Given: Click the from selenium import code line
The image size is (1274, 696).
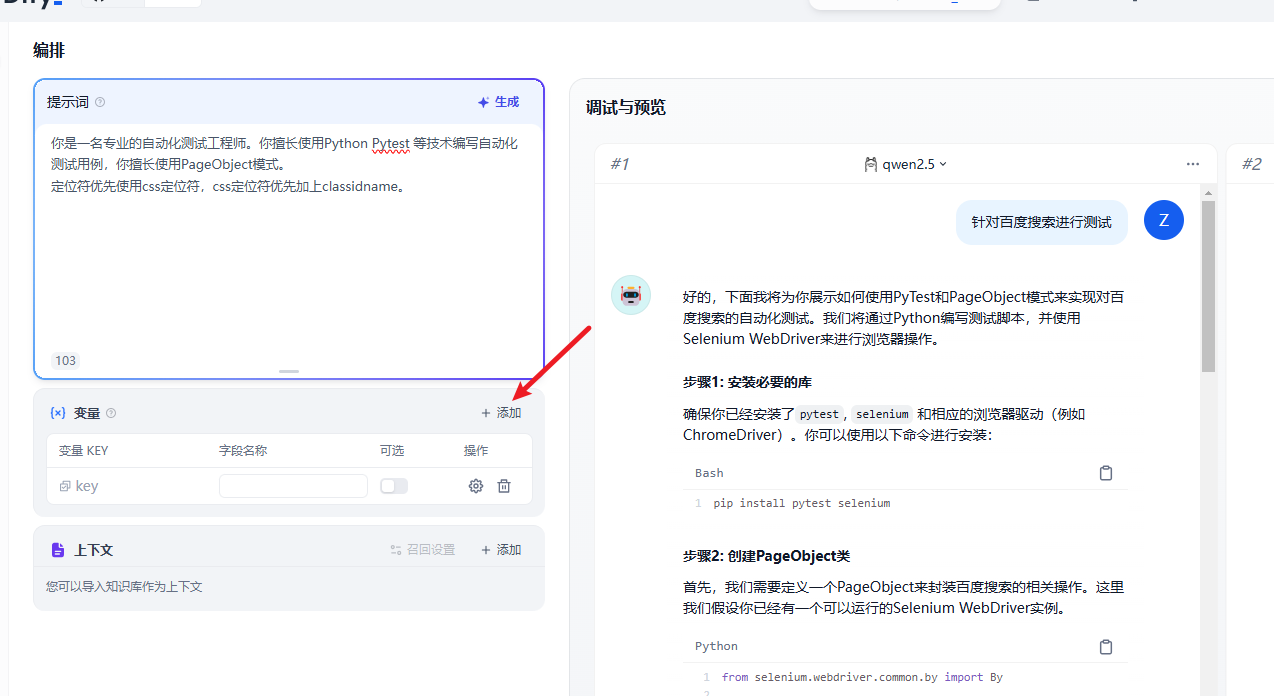Looking at the screenshot, I should pos(862,677).
